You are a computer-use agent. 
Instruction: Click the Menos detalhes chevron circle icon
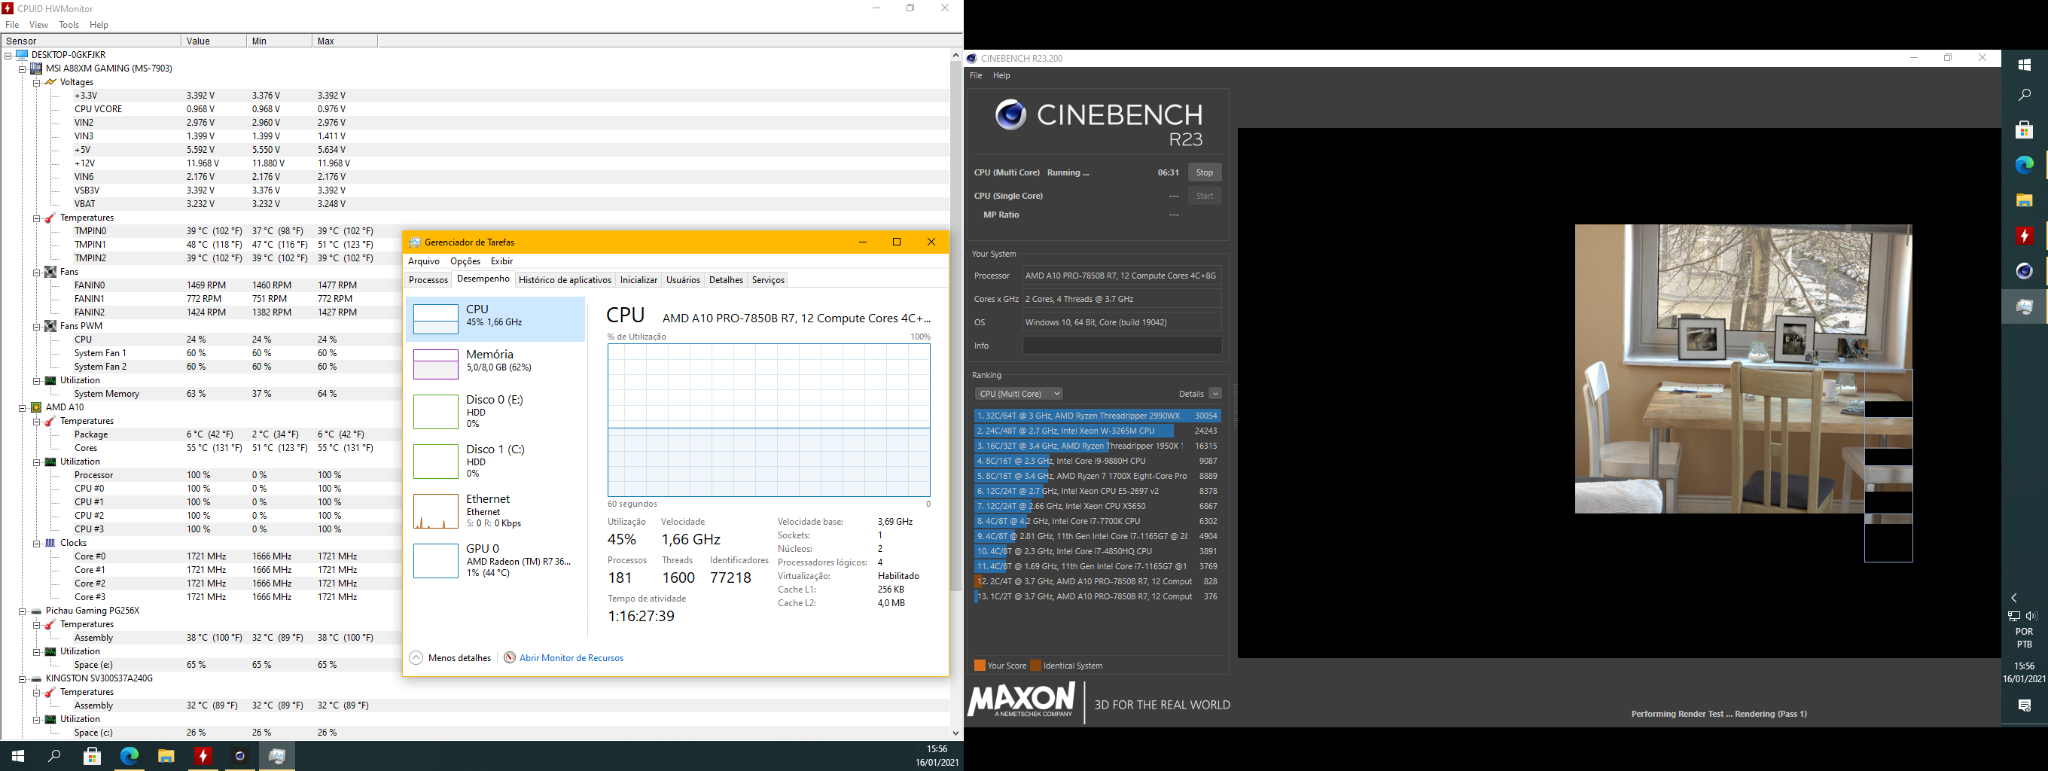[x=416, y=658]
